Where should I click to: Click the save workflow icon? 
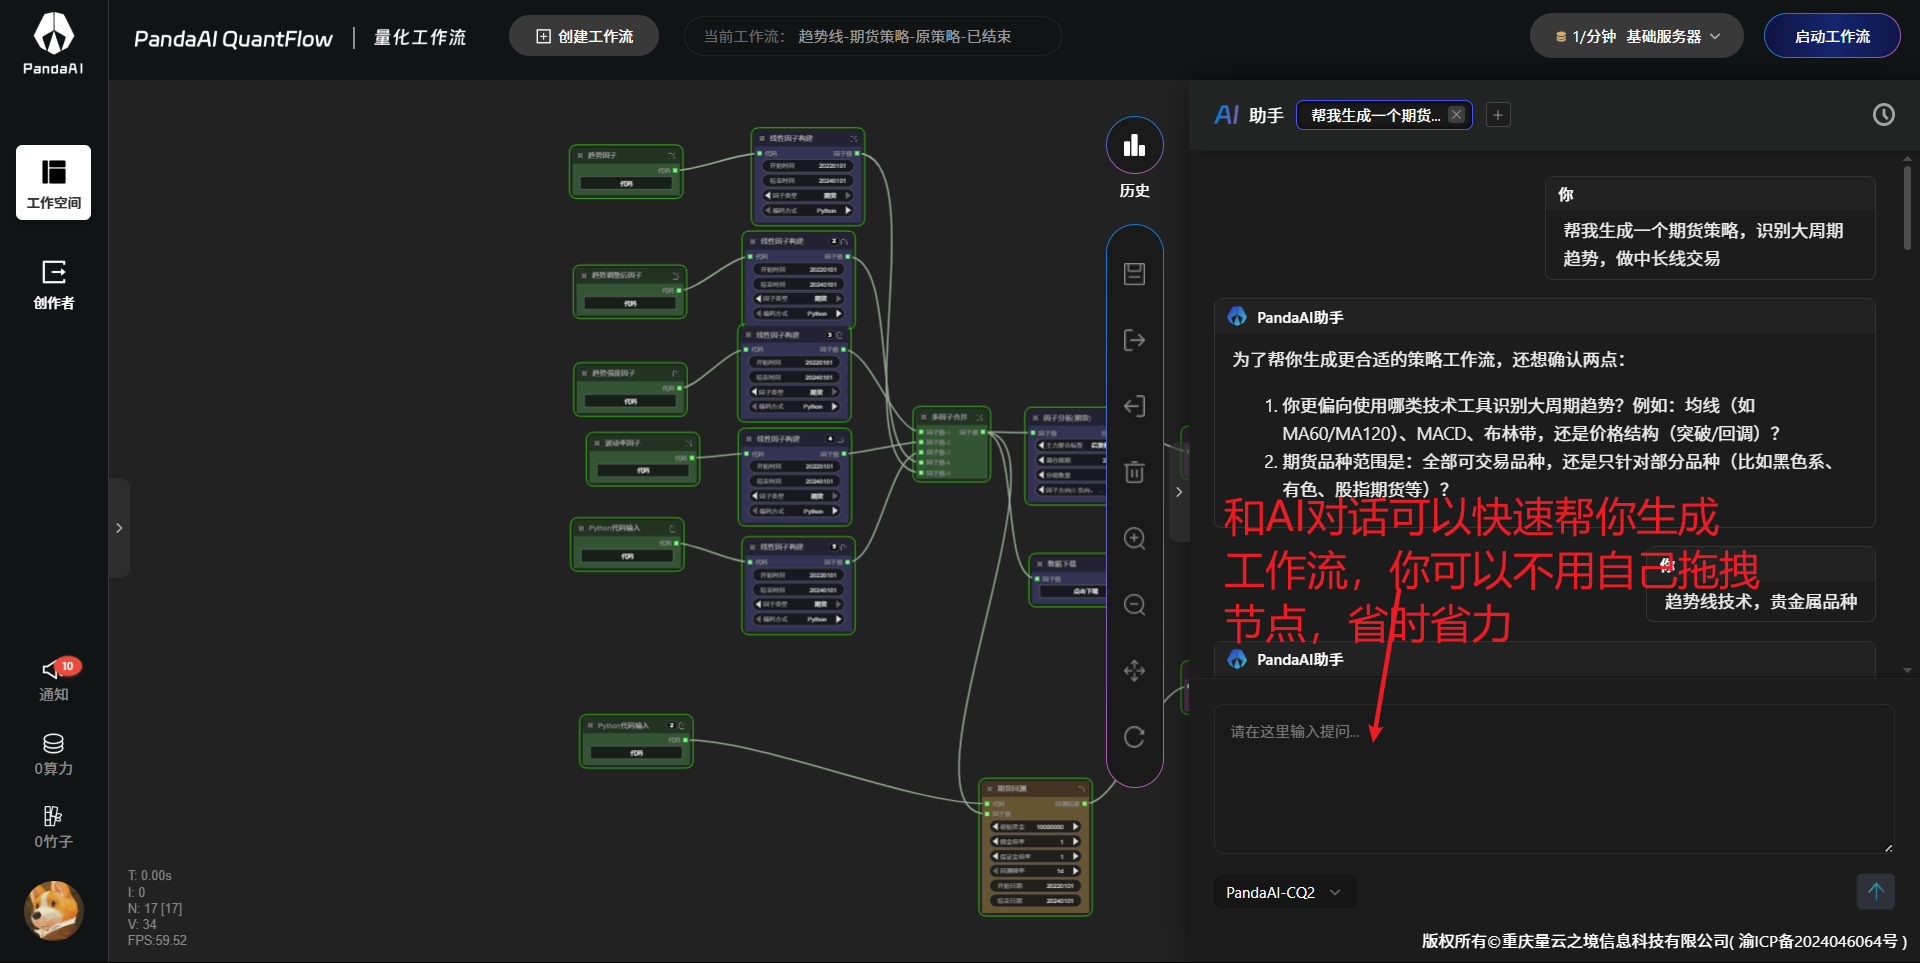[1134, 274]
